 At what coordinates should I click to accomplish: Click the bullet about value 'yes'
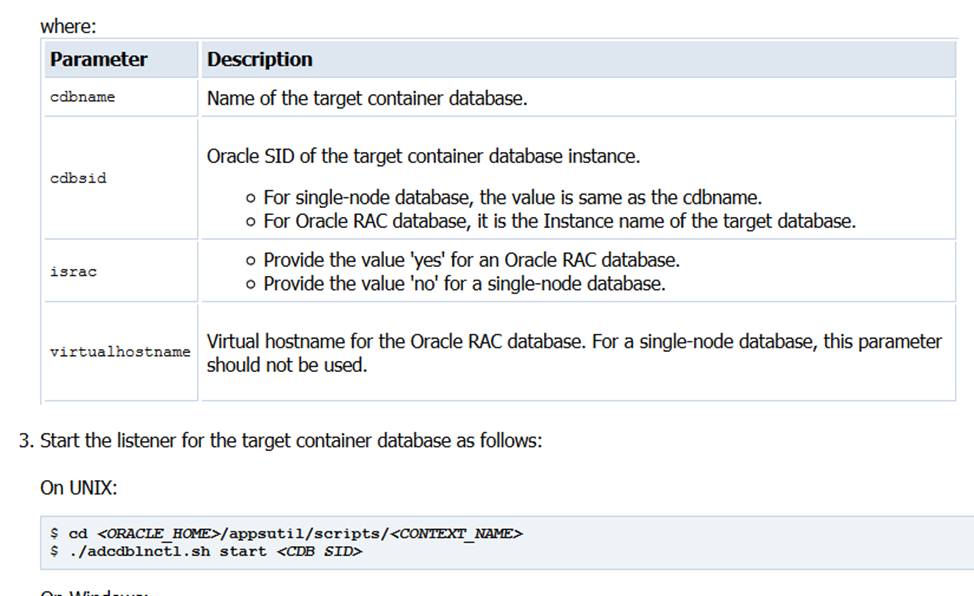(x=471, y=260)
